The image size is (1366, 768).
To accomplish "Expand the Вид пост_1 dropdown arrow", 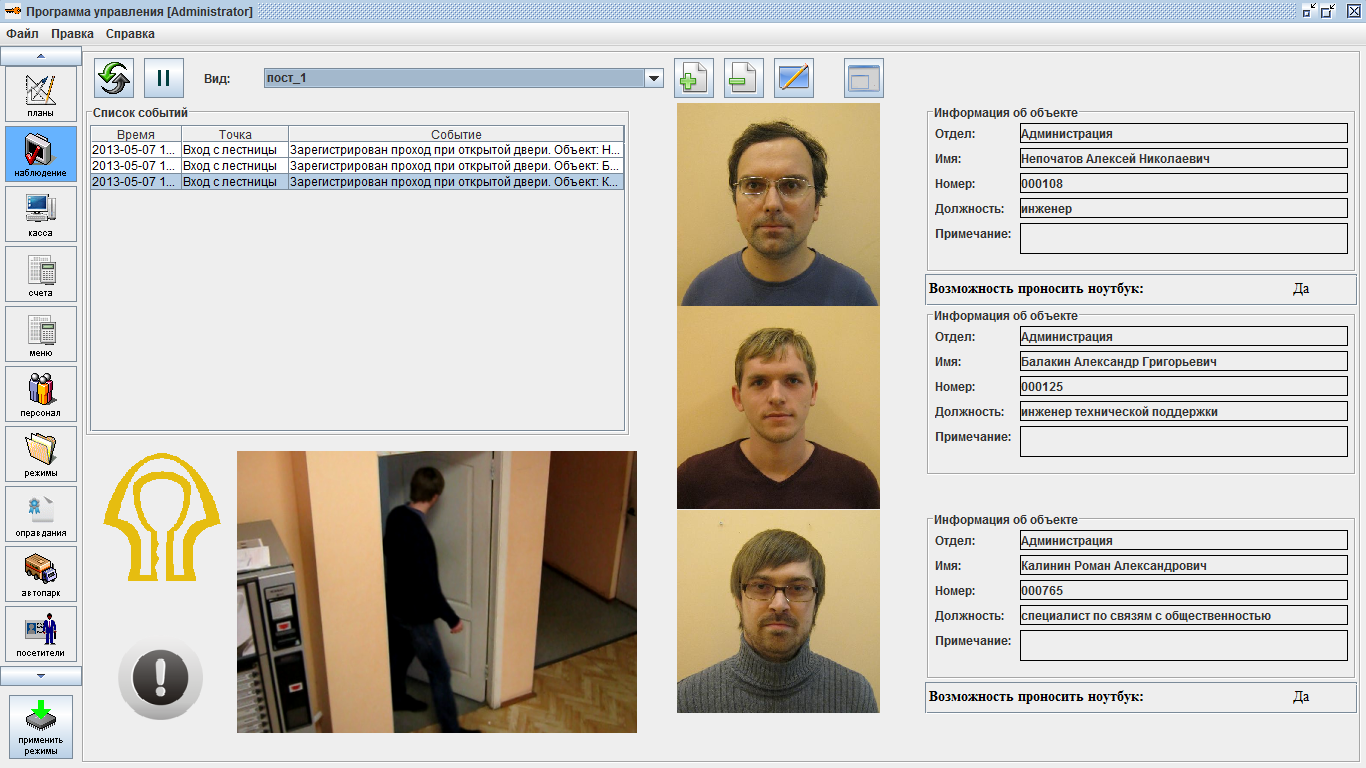I will click(x=654, y=78).
